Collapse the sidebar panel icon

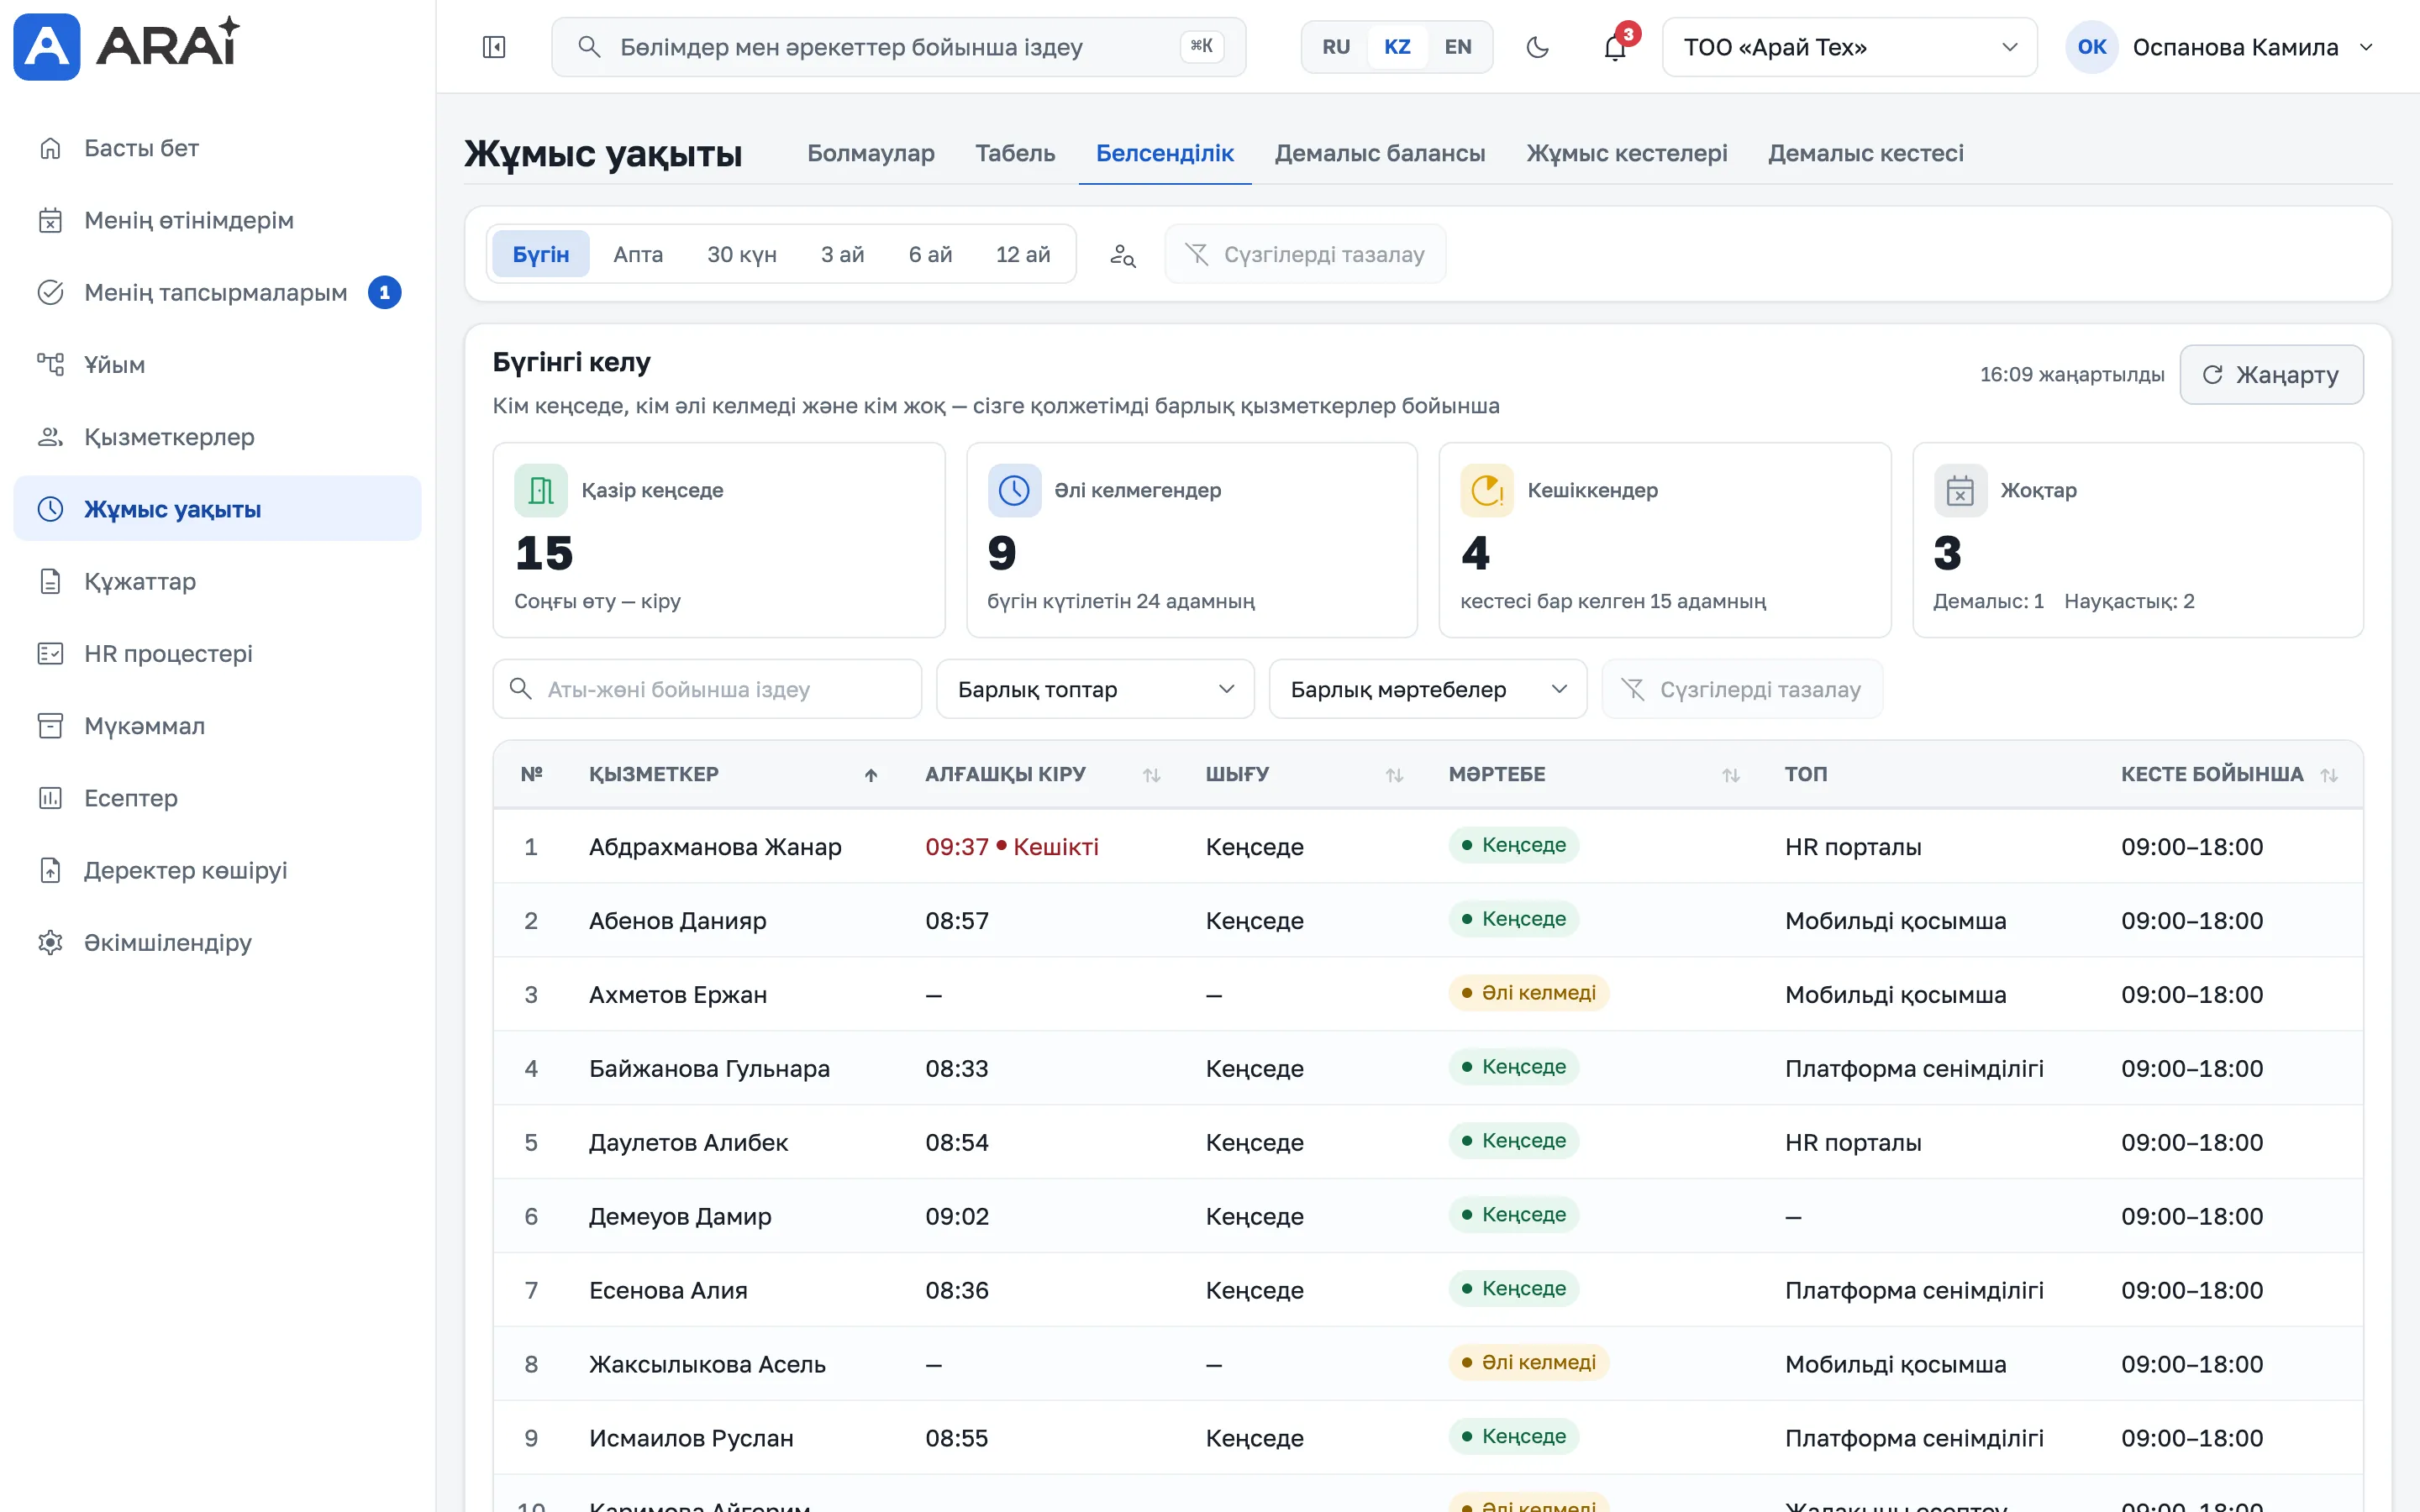click(x=494, y=47)
